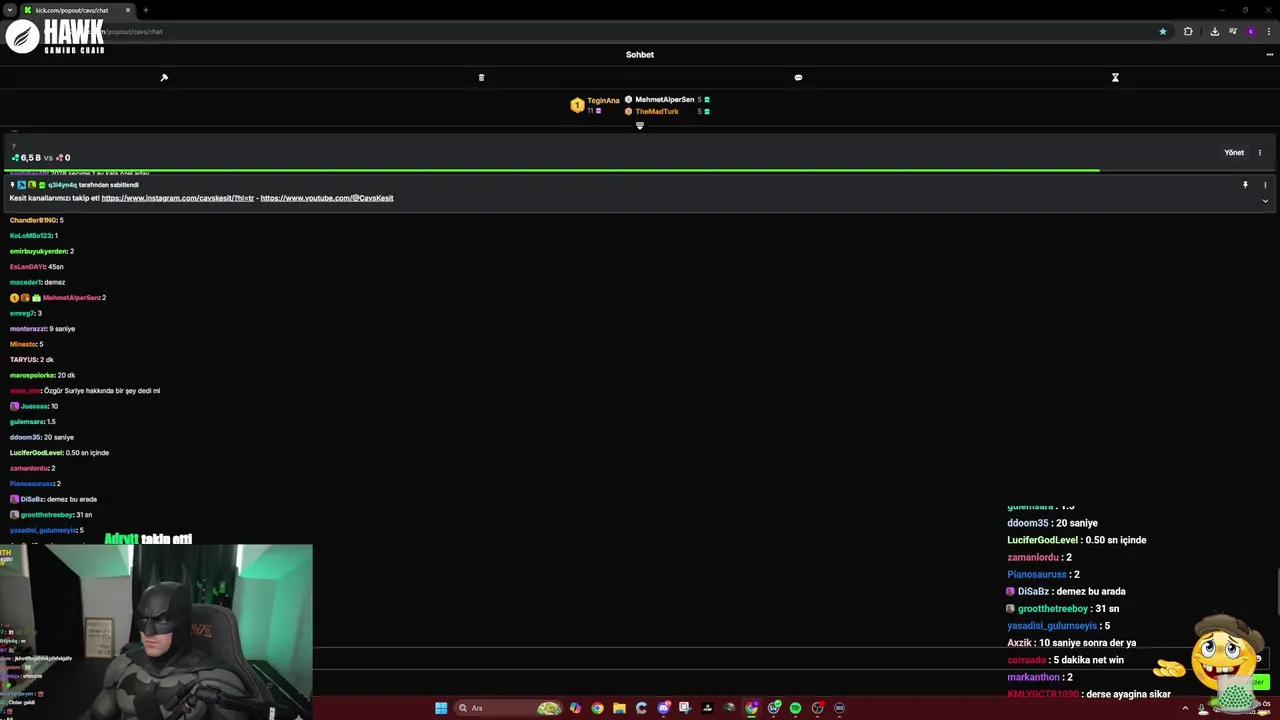The height and width of the screenshot is (720, 1280).
Task: Open the Windows Start menu
Action: tap(441, 708)
